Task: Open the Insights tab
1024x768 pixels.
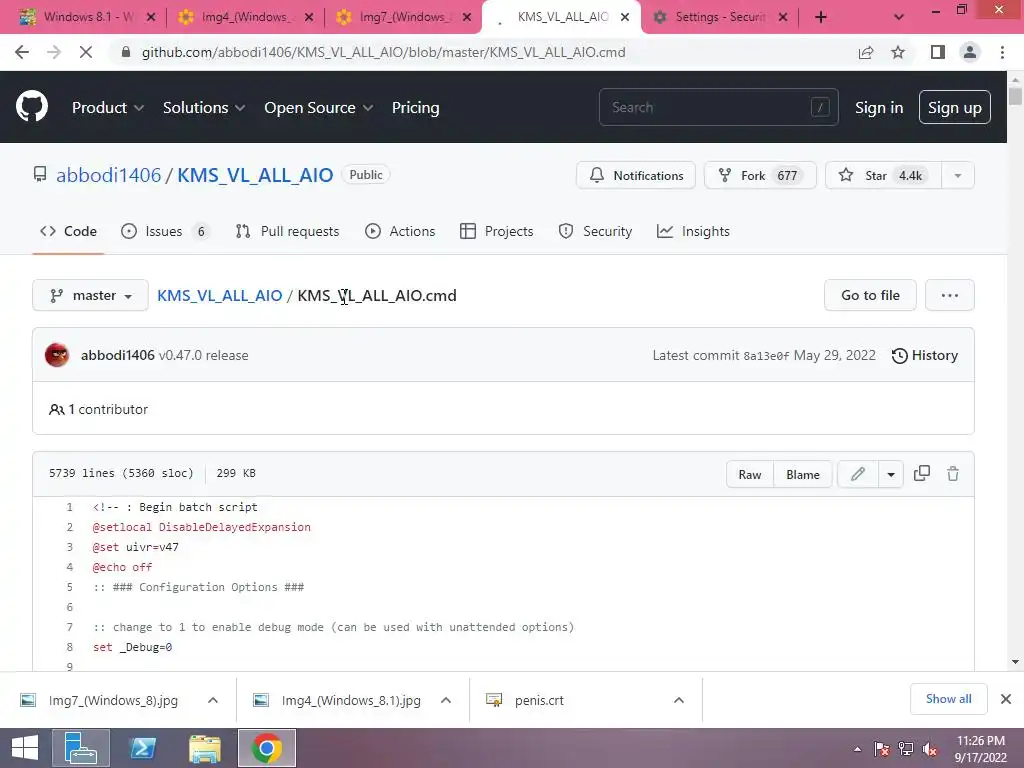Action: [693, 231]
